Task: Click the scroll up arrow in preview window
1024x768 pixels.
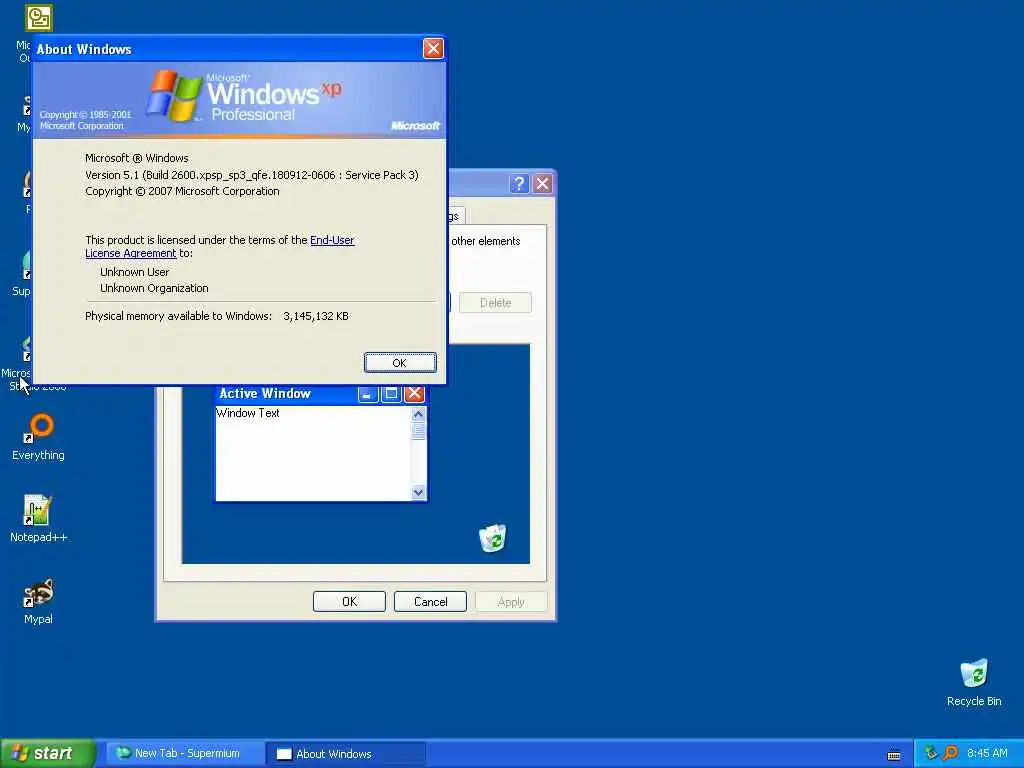Action: [419, 414]
